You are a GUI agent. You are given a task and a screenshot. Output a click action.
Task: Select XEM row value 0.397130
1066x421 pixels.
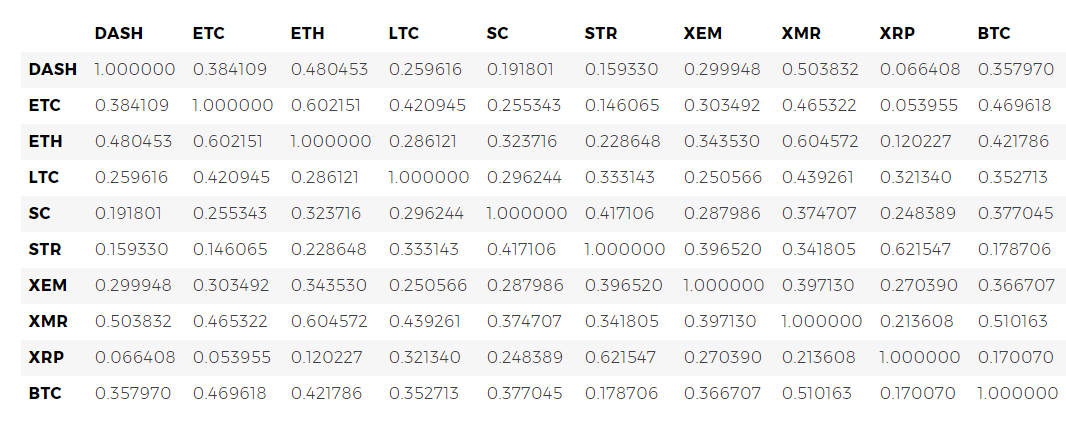tap(818, 285)
